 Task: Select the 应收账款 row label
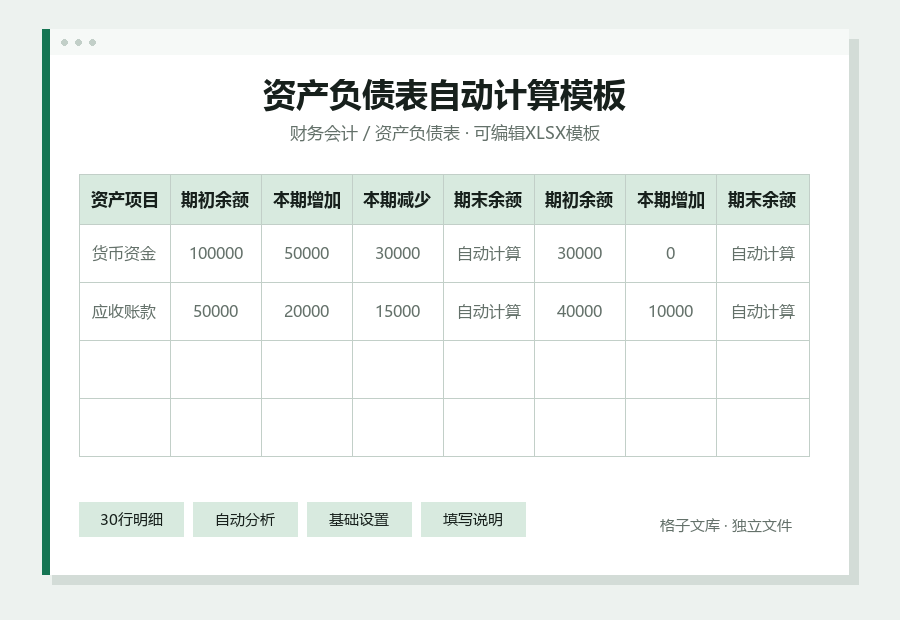pyautogui.click(x=125, y=311)
